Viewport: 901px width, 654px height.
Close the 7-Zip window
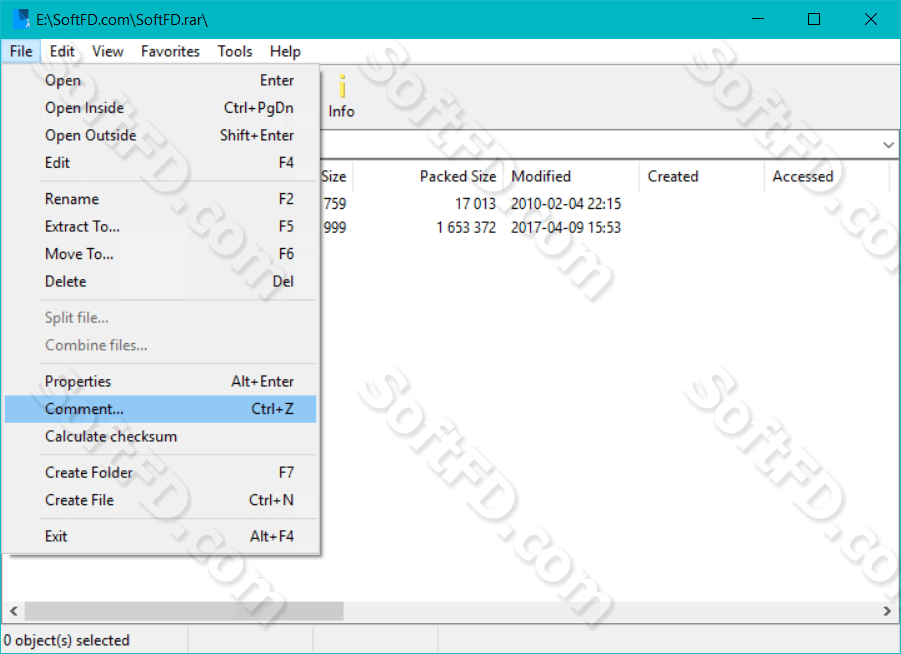click(871, 19)
